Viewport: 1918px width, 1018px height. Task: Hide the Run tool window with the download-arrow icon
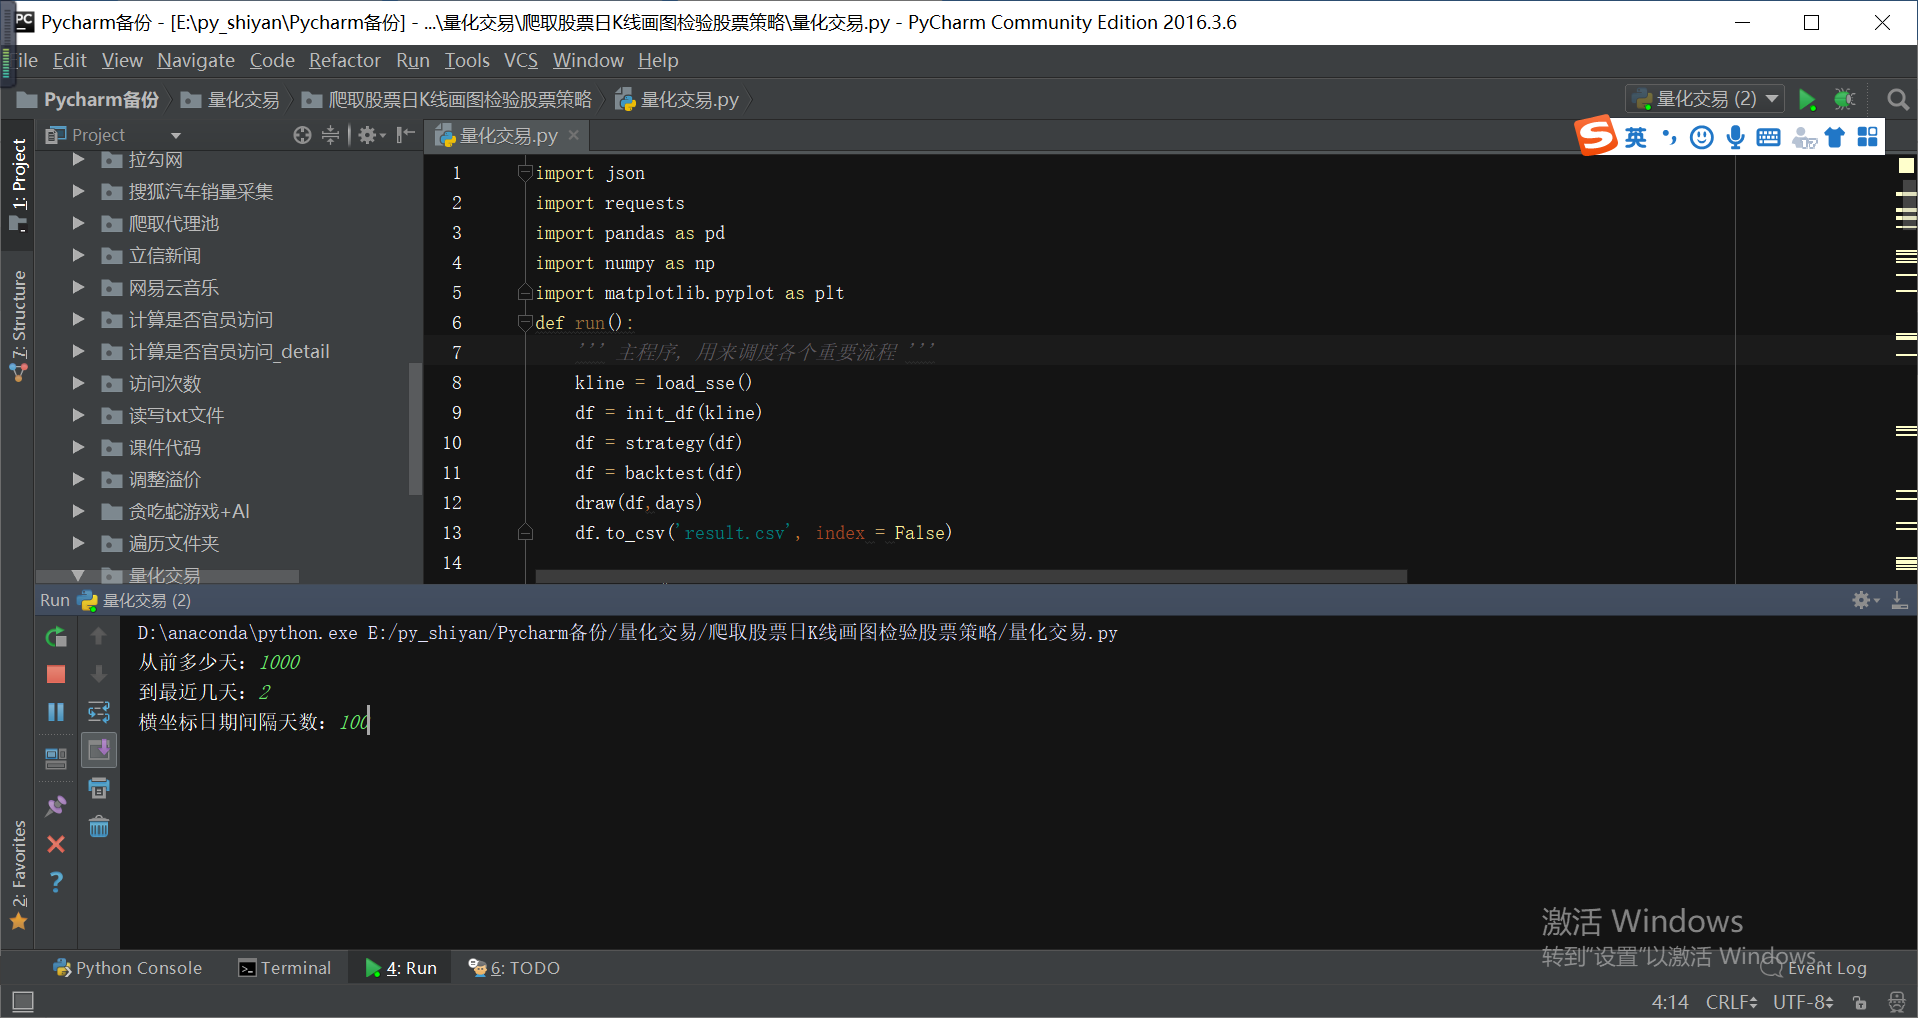1900,600
